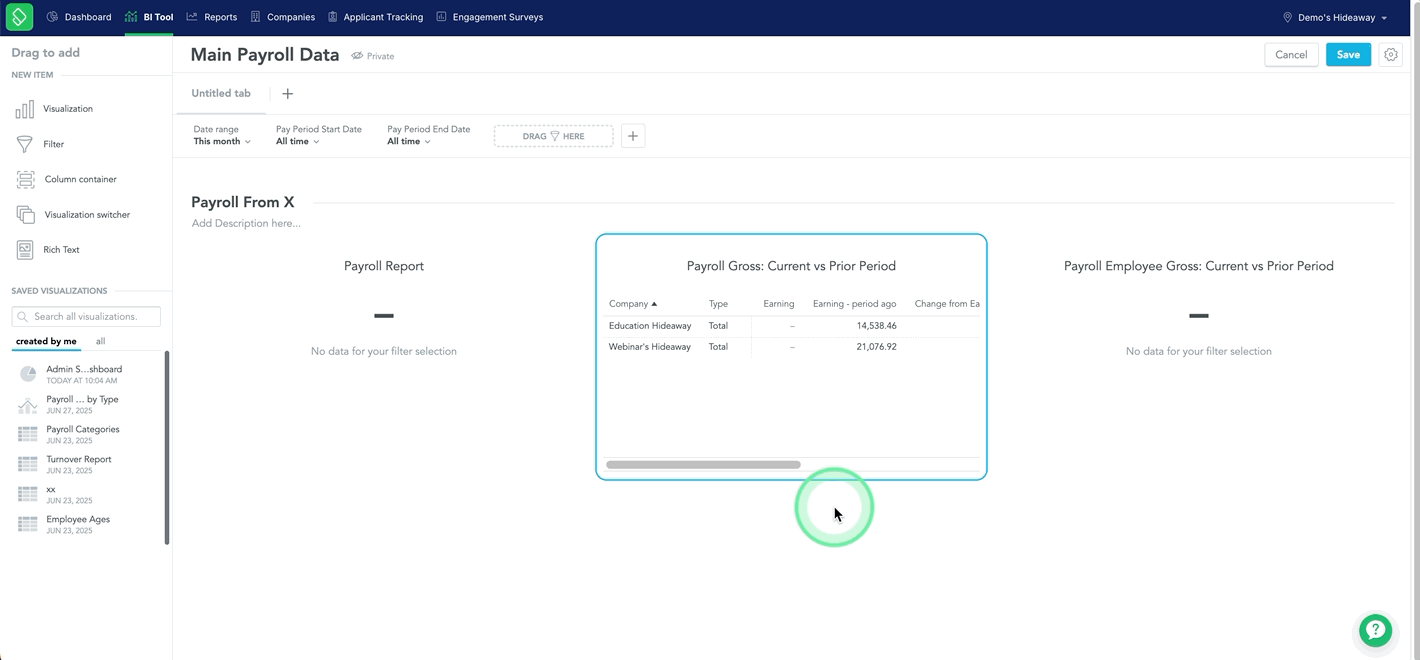Click the xx visualization table icon
1420x660 pixels.
(x=28, y=494)
